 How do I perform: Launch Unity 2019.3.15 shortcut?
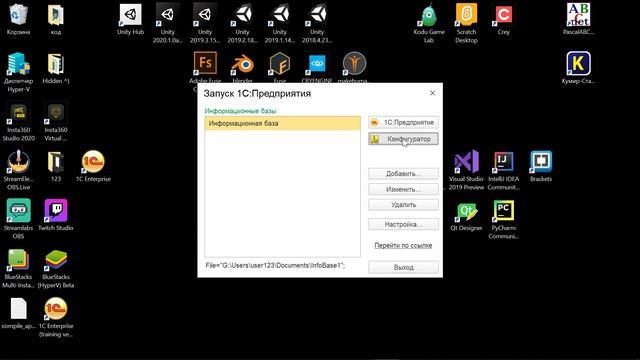pos(205,24)
